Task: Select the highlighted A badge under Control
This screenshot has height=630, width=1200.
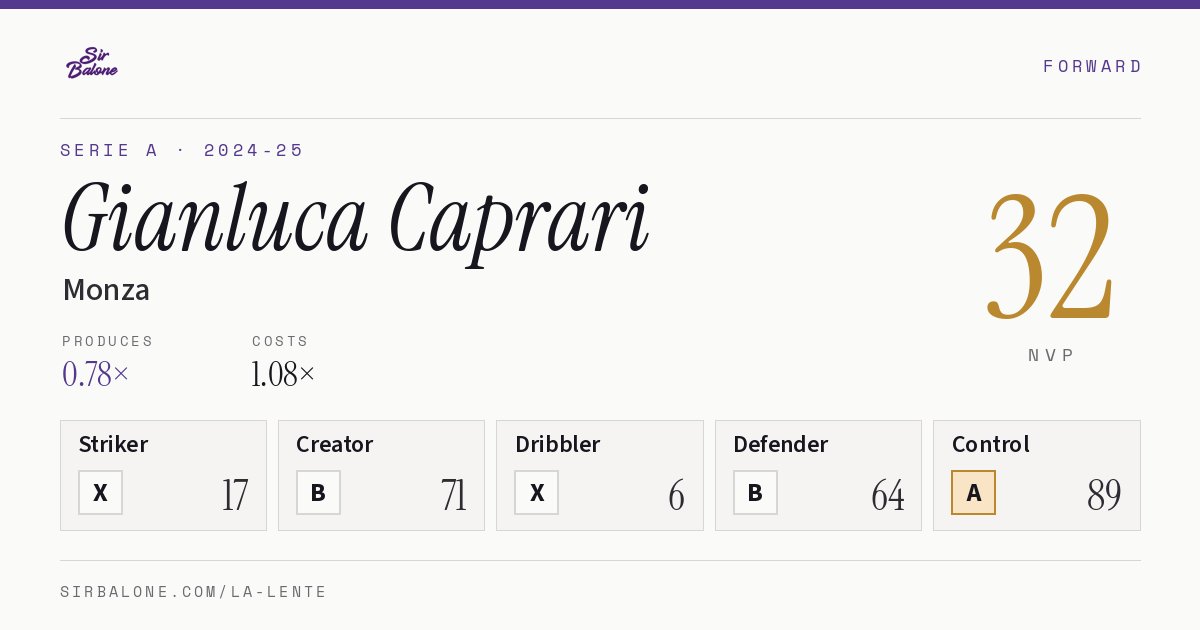Action: (x=973, y=492)
